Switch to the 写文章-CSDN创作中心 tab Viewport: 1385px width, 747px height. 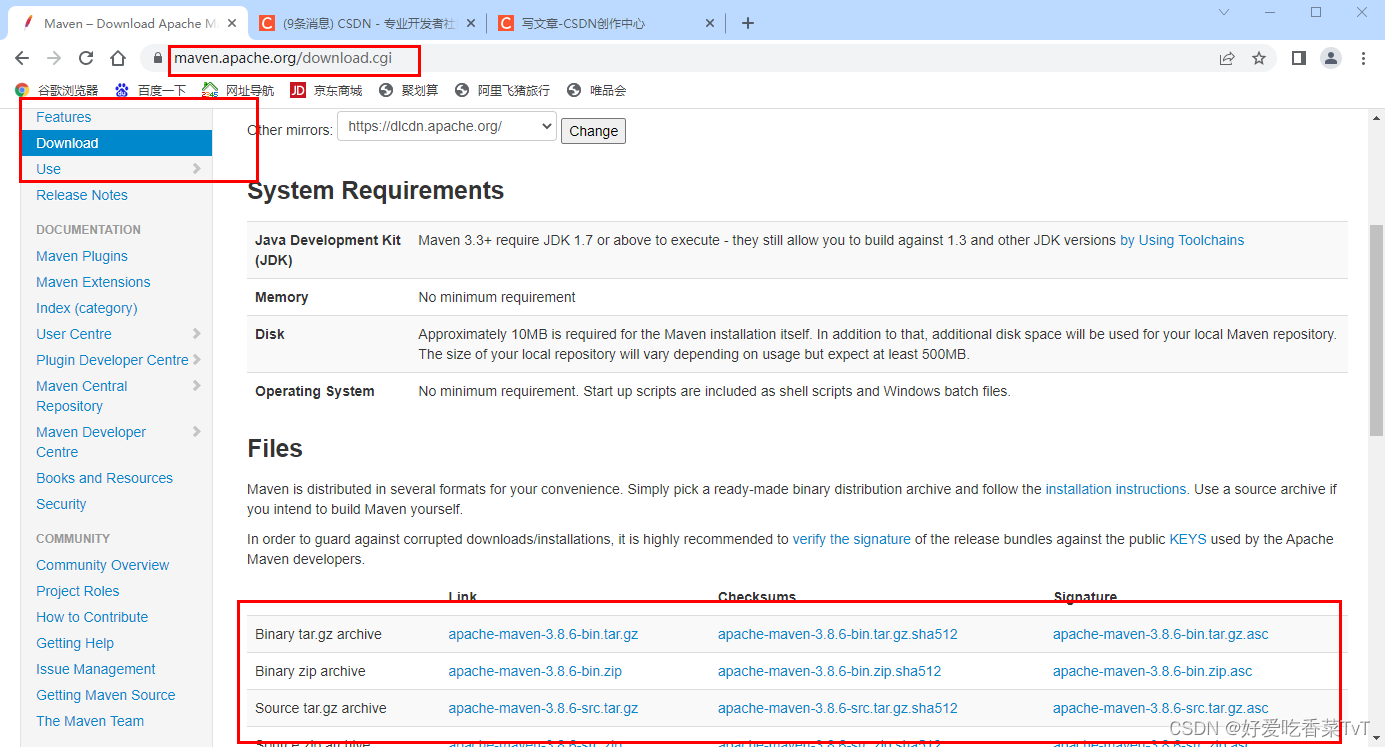(x=608, y=23)
